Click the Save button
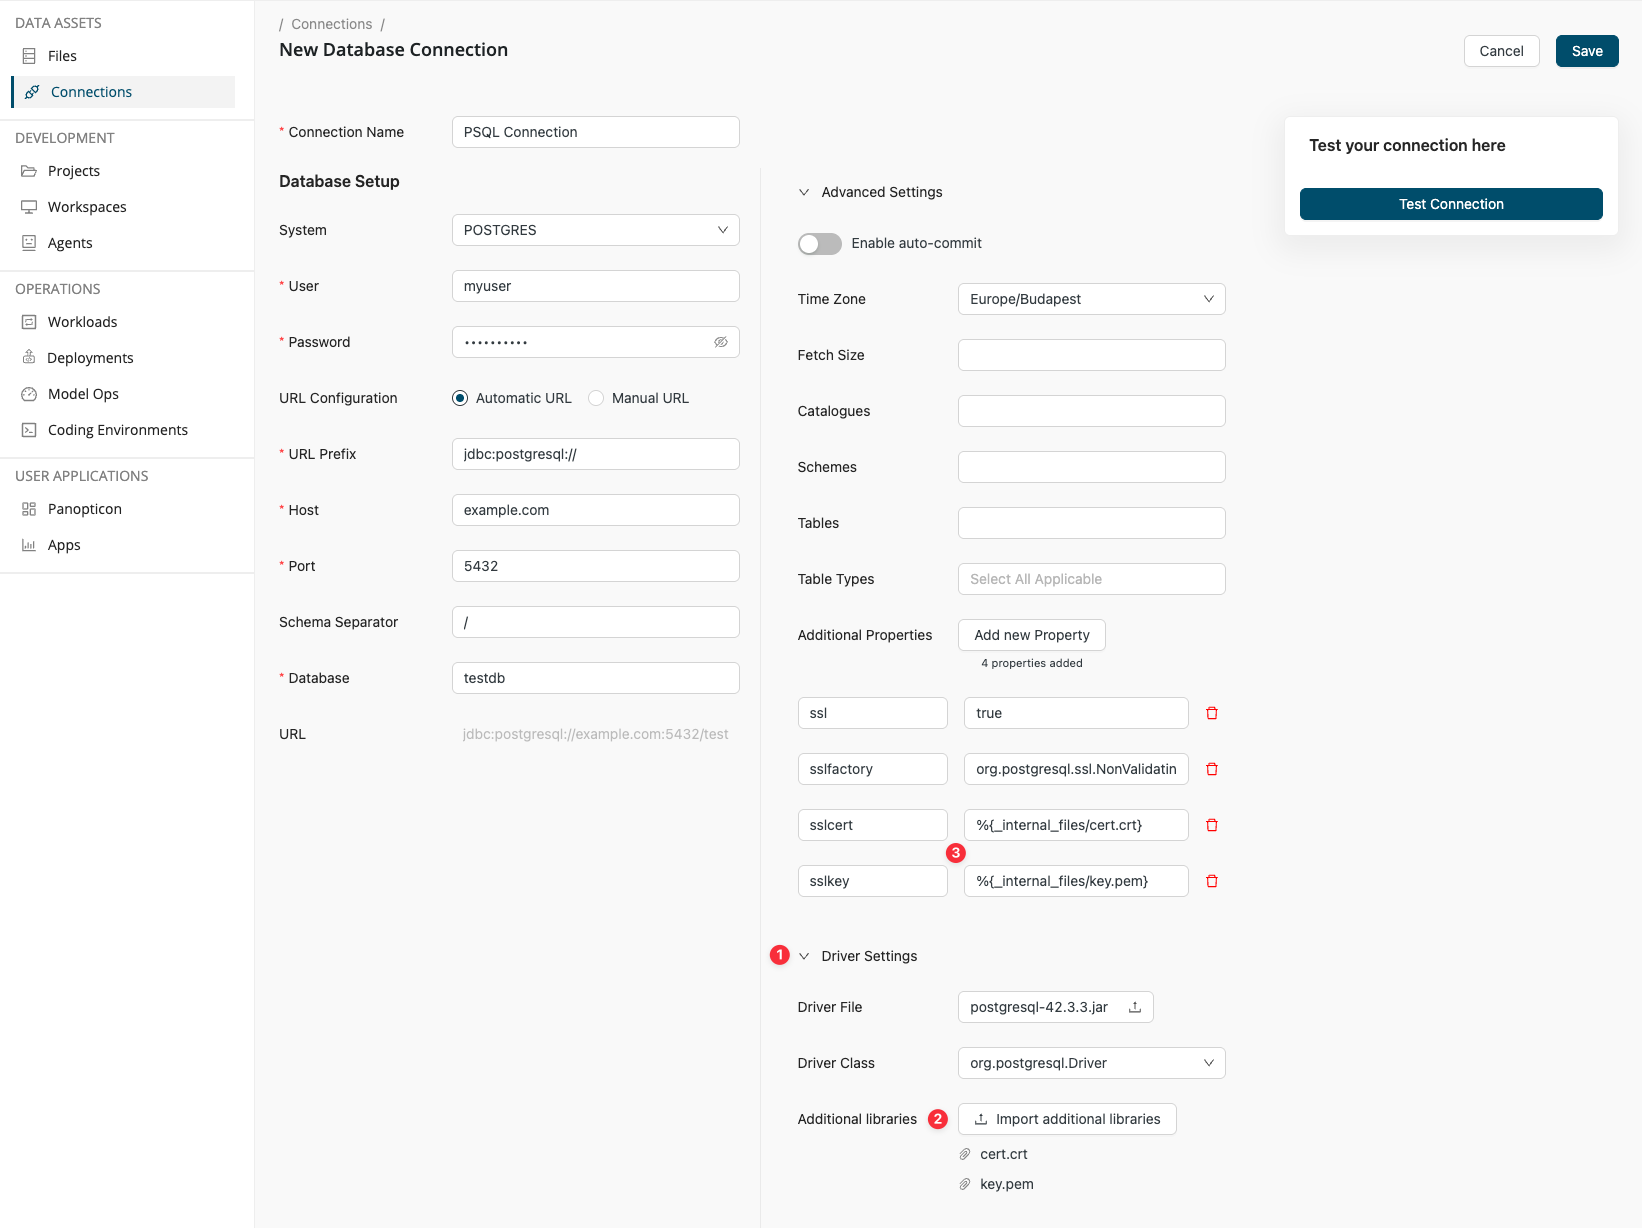 point(1586,51)
